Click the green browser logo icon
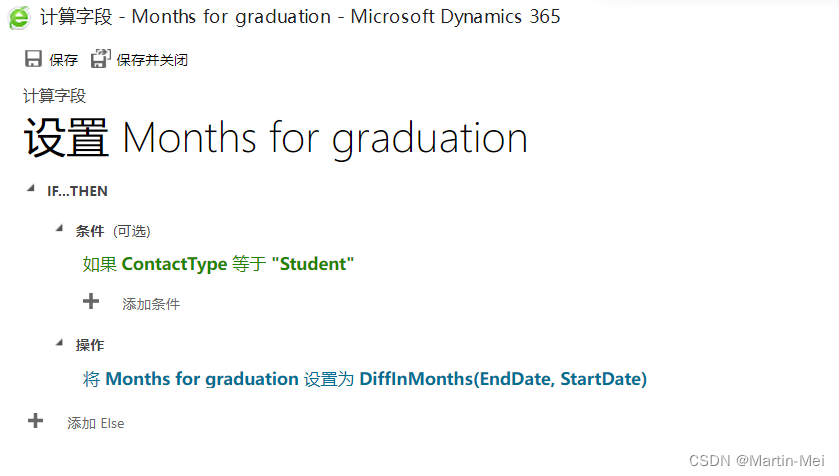Screen dimensions: 839x476 click(19, 17)
